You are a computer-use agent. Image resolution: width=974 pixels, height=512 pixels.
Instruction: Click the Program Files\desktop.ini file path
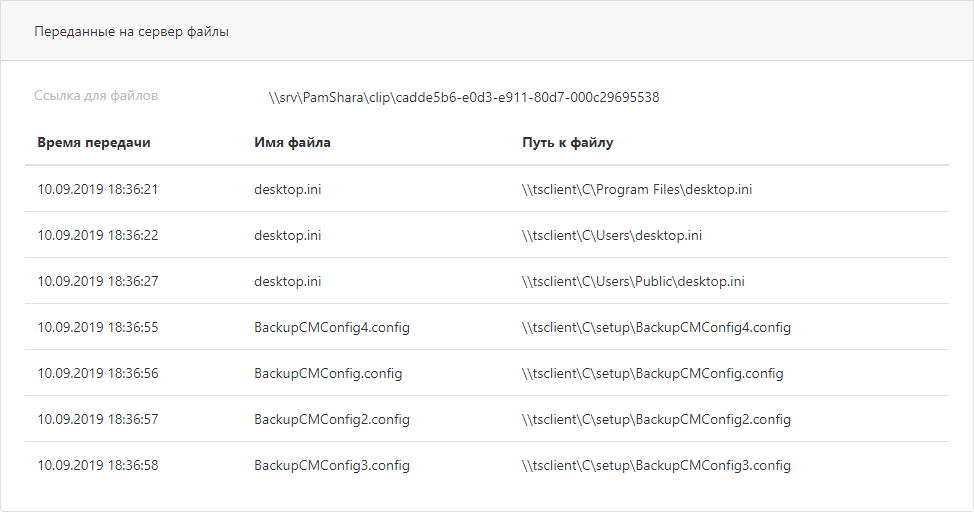pos(637,189)
